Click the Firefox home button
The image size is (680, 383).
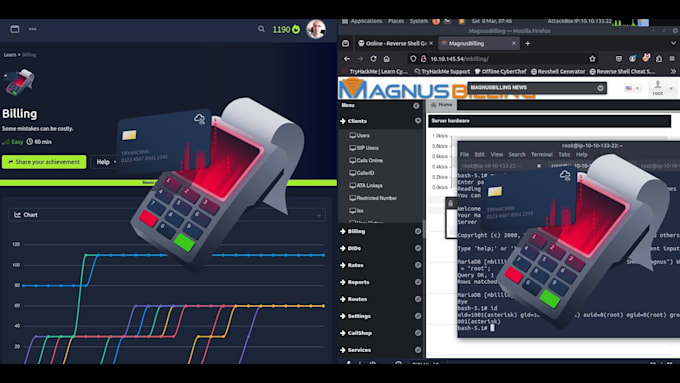pyautogui.click(x=387, y=59)
